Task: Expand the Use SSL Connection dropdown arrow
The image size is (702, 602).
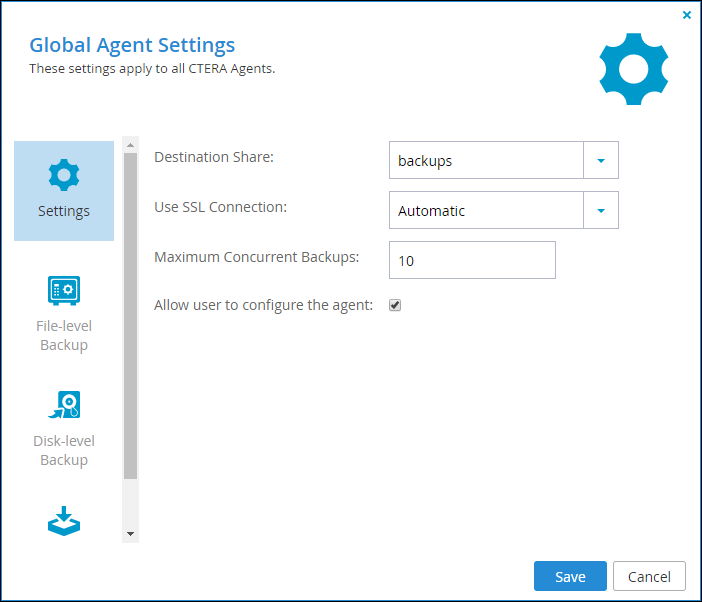Action: point(601,210)
